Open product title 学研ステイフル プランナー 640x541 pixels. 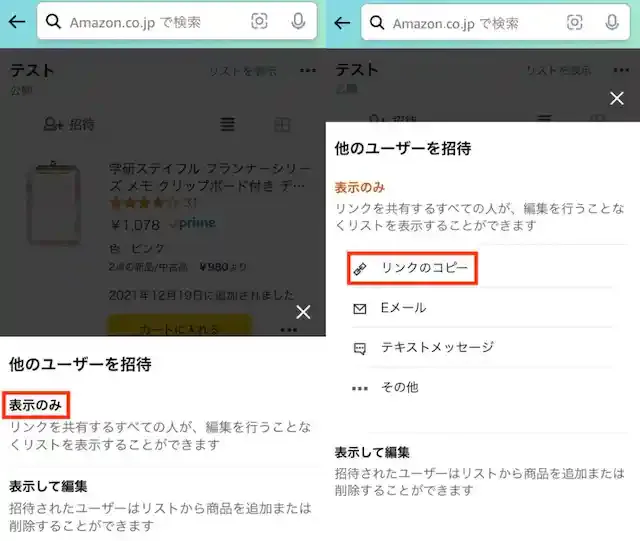coord(210,177)
